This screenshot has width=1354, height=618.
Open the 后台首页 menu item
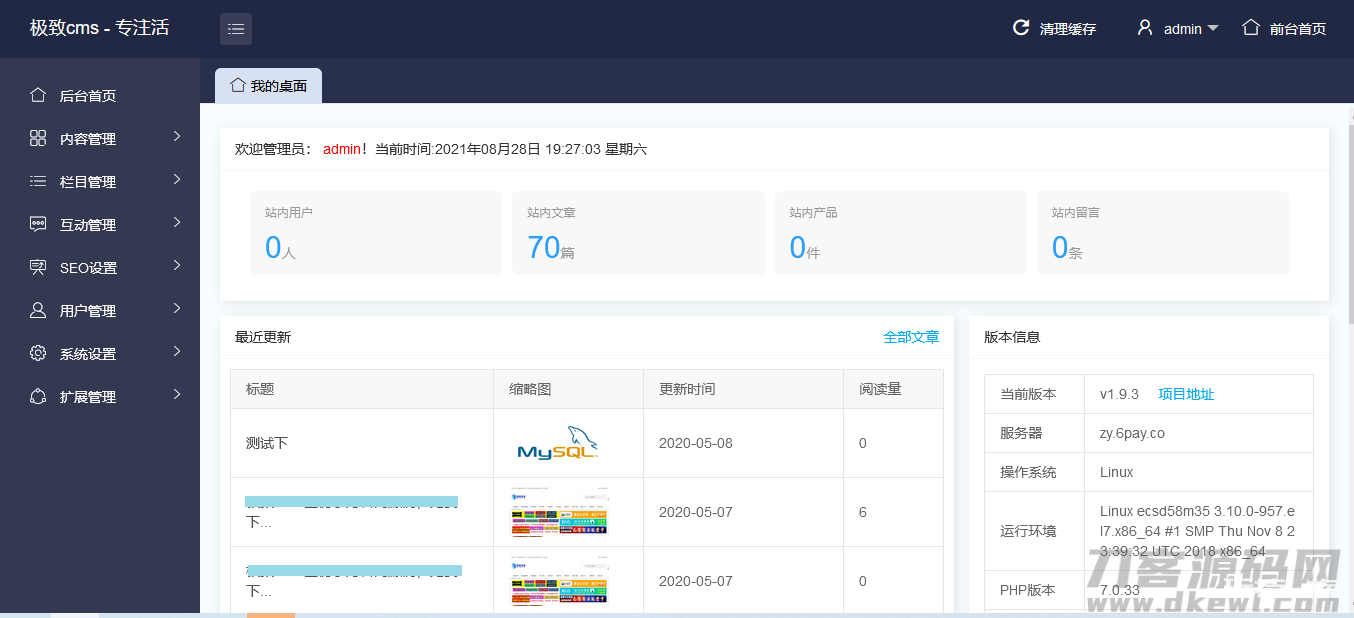click(100, 96)
